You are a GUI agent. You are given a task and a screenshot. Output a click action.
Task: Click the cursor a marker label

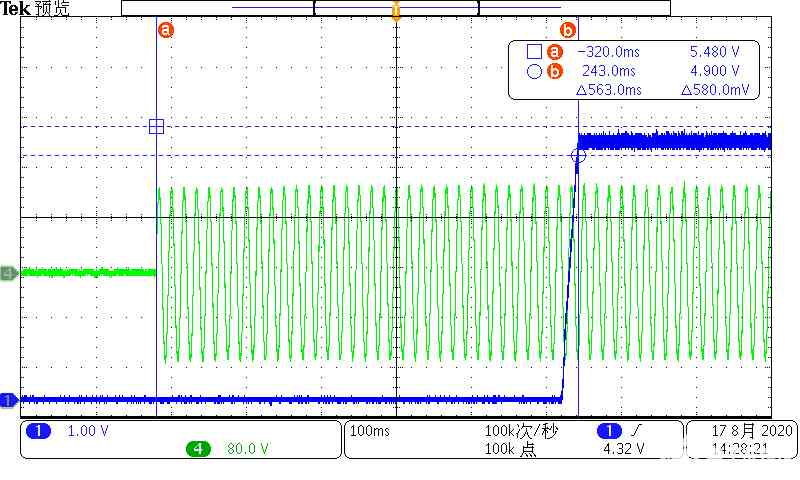pyautogui.click(x=165, y=30)
